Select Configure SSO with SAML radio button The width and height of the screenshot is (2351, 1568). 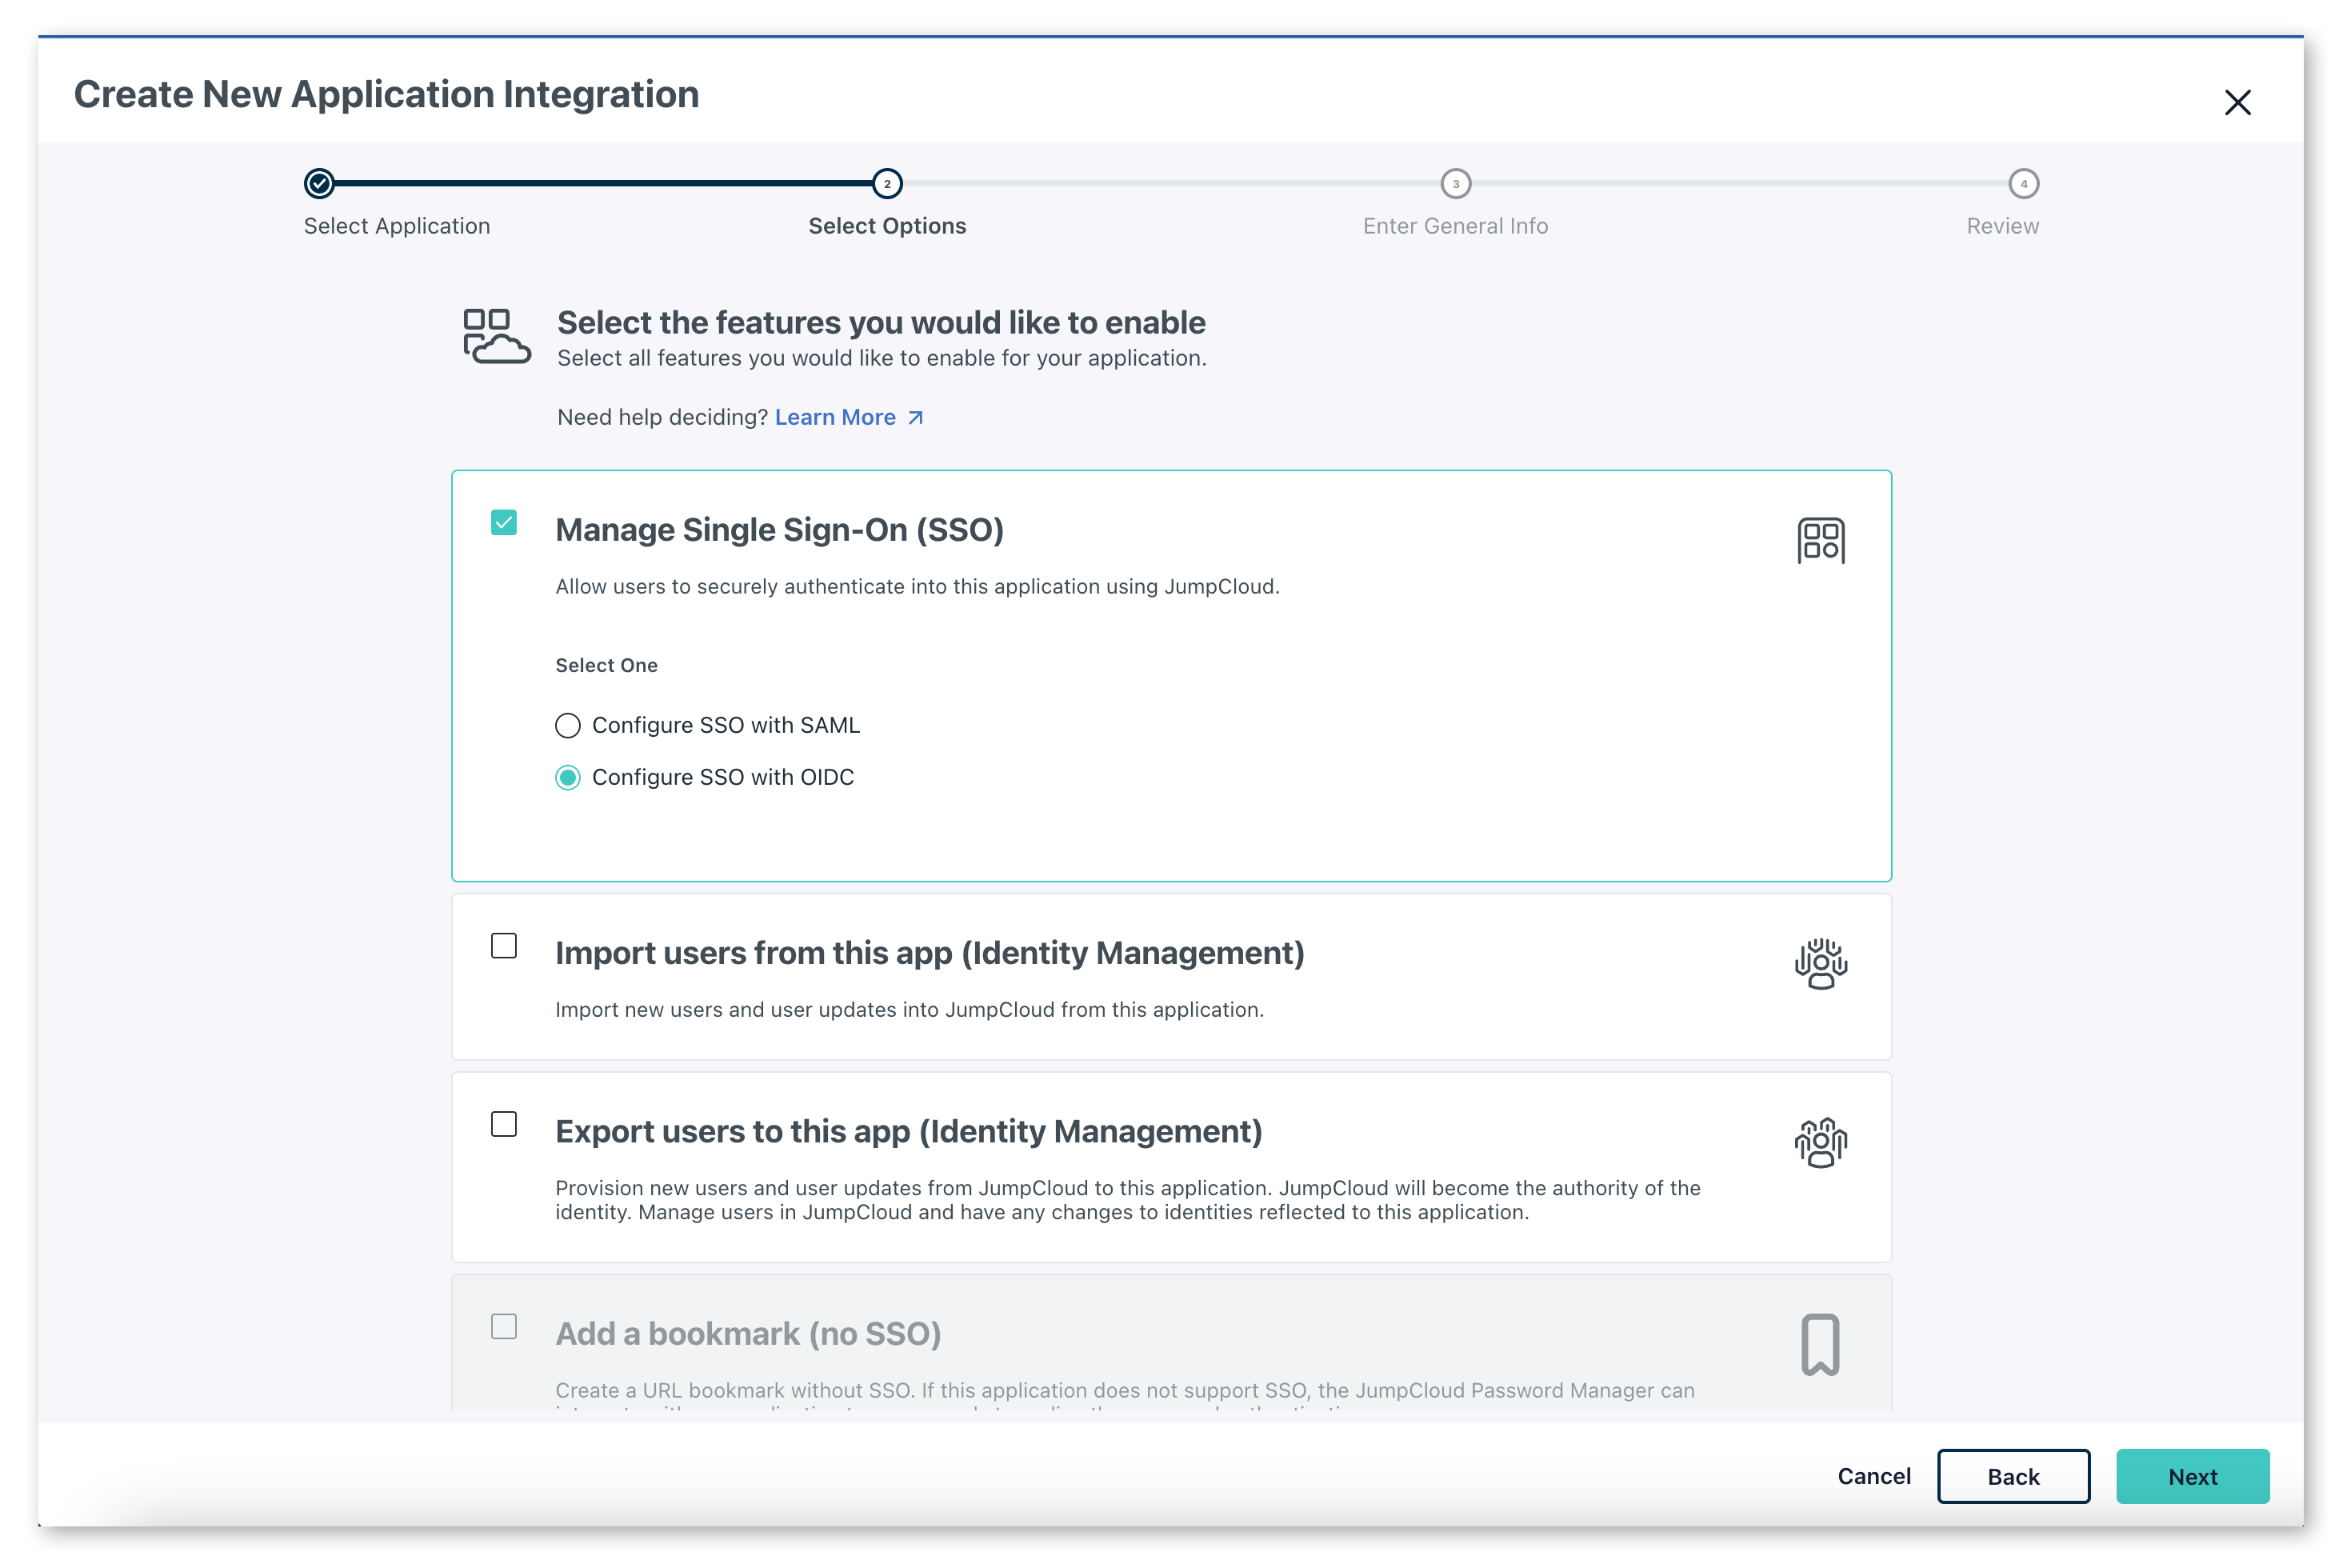[x=567, y=725]
